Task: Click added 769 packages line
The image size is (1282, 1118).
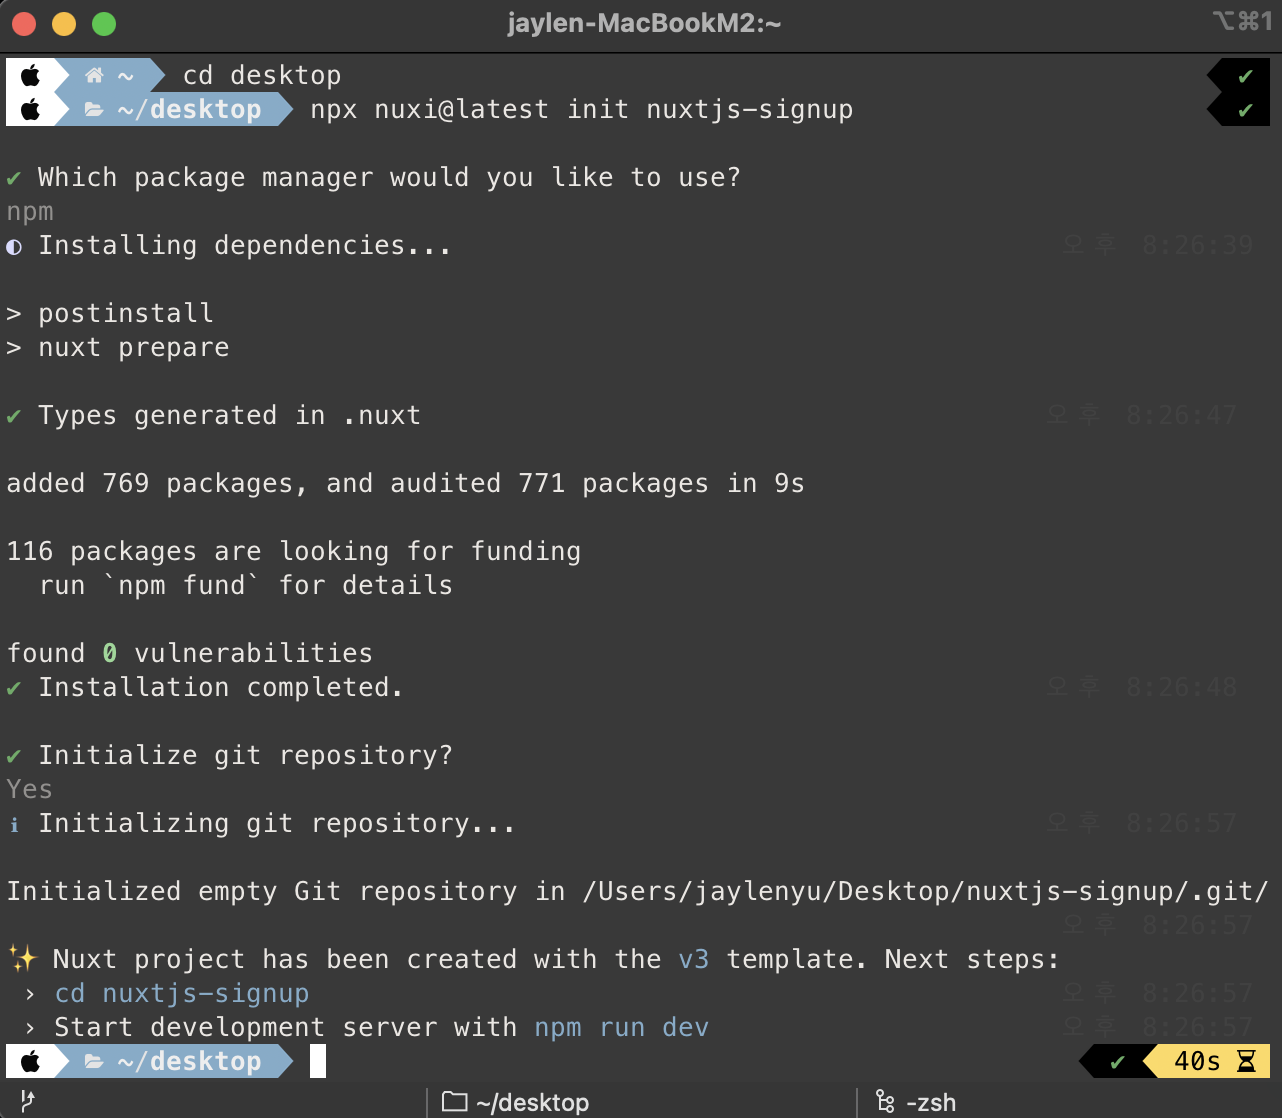Action: pos(405,484)
